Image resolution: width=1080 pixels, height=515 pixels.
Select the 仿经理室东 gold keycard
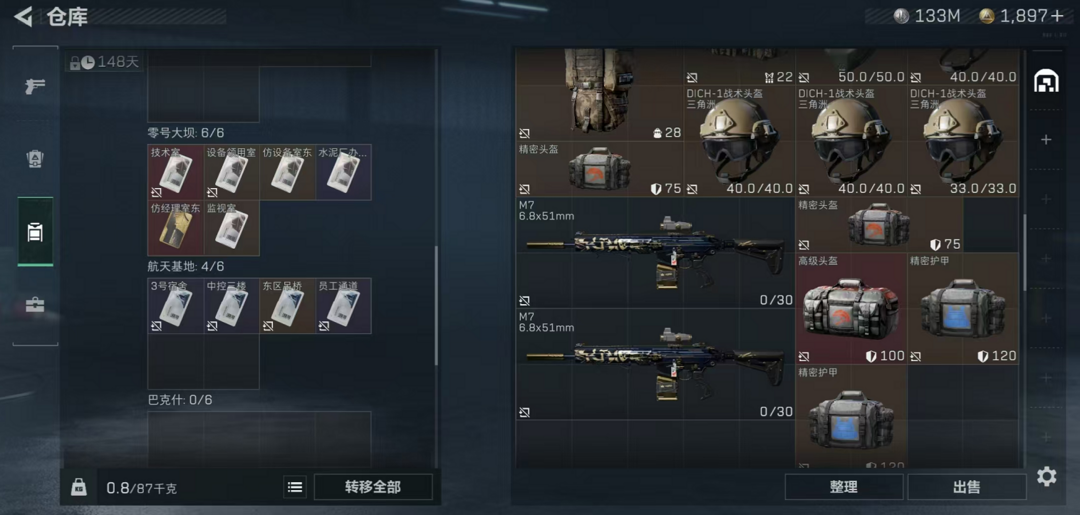click(176, 228)
